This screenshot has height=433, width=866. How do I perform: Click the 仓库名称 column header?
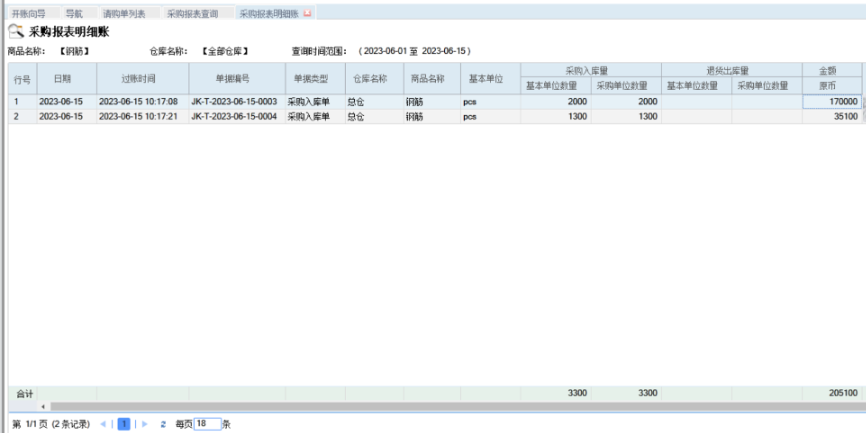(370, 78)
